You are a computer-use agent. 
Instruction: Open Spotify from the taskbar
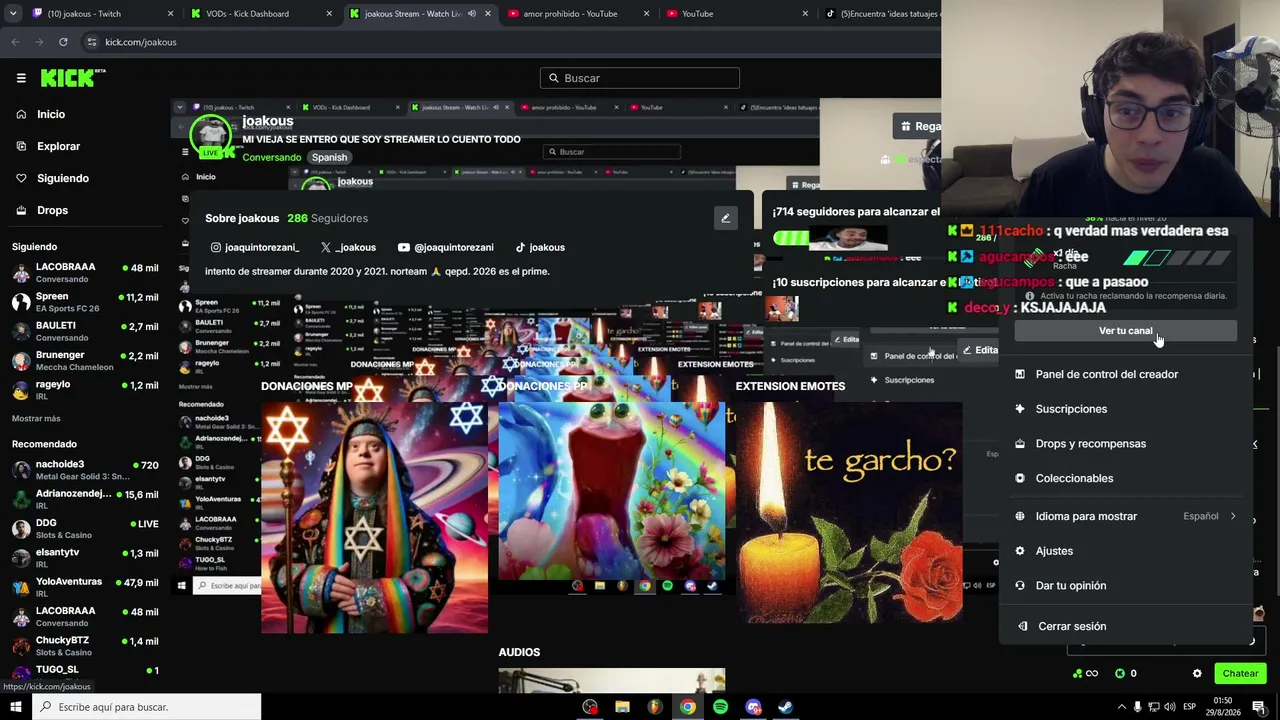tap(720, 707)
